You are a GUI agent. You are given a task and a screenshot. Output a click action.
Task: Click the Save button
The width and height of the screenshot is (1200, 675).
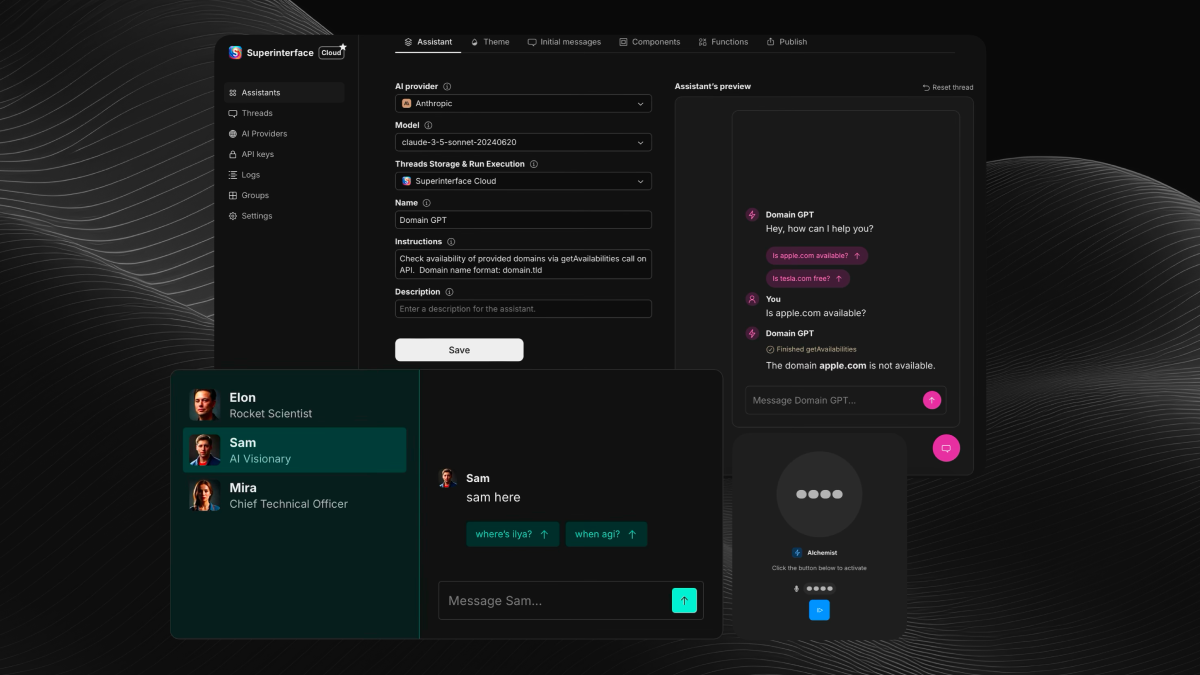click(459, 350)
